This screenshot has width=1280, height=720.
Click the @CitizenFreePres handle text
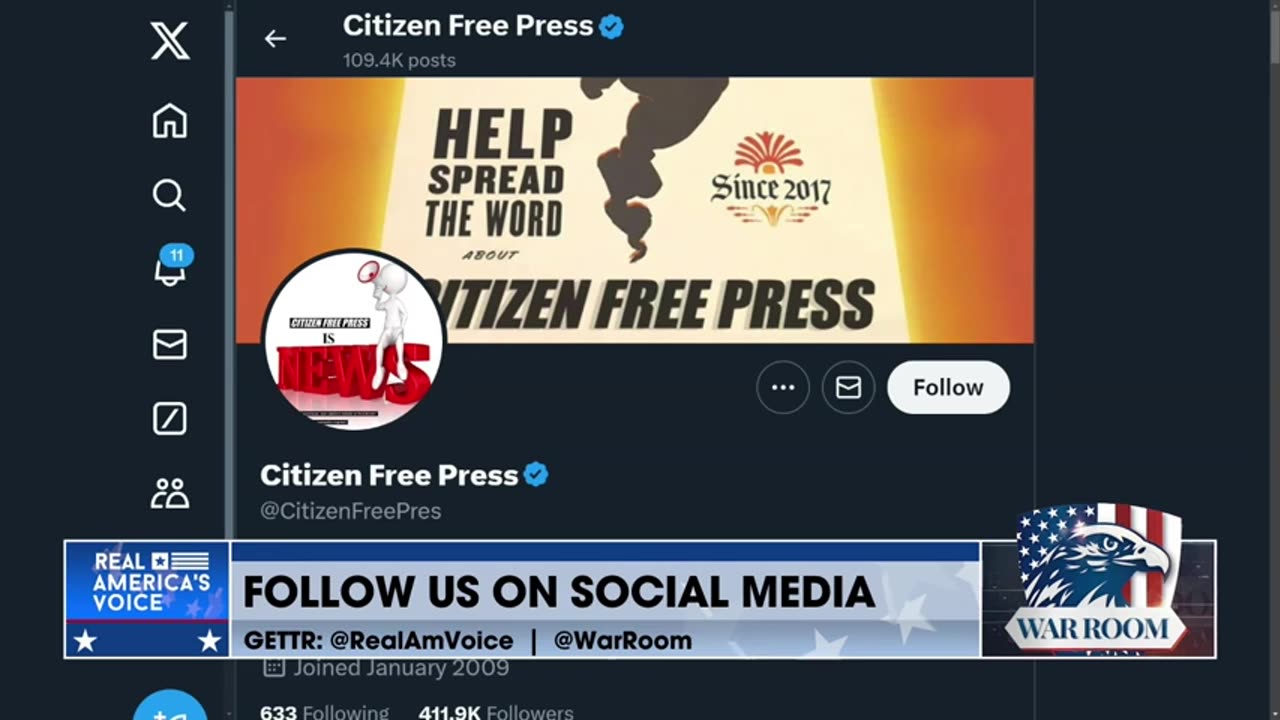pyautogui.click(x=350, y=511)
